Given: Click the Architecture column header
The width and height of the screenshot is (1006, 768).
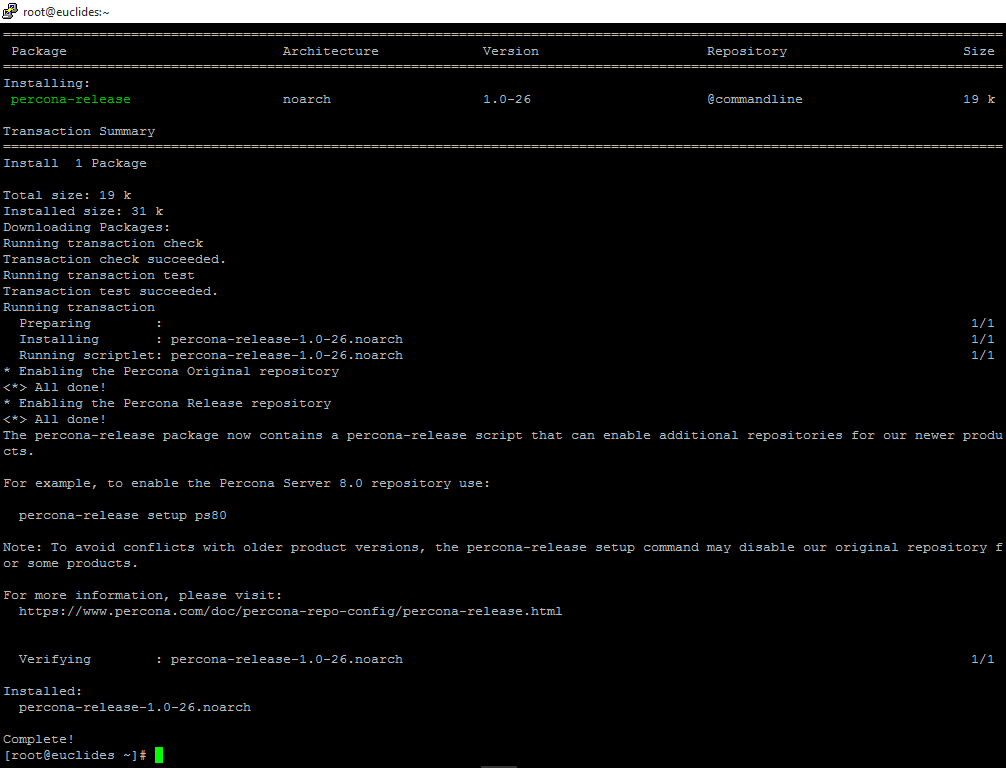Looking at the screenshot, I should (330, 51).
